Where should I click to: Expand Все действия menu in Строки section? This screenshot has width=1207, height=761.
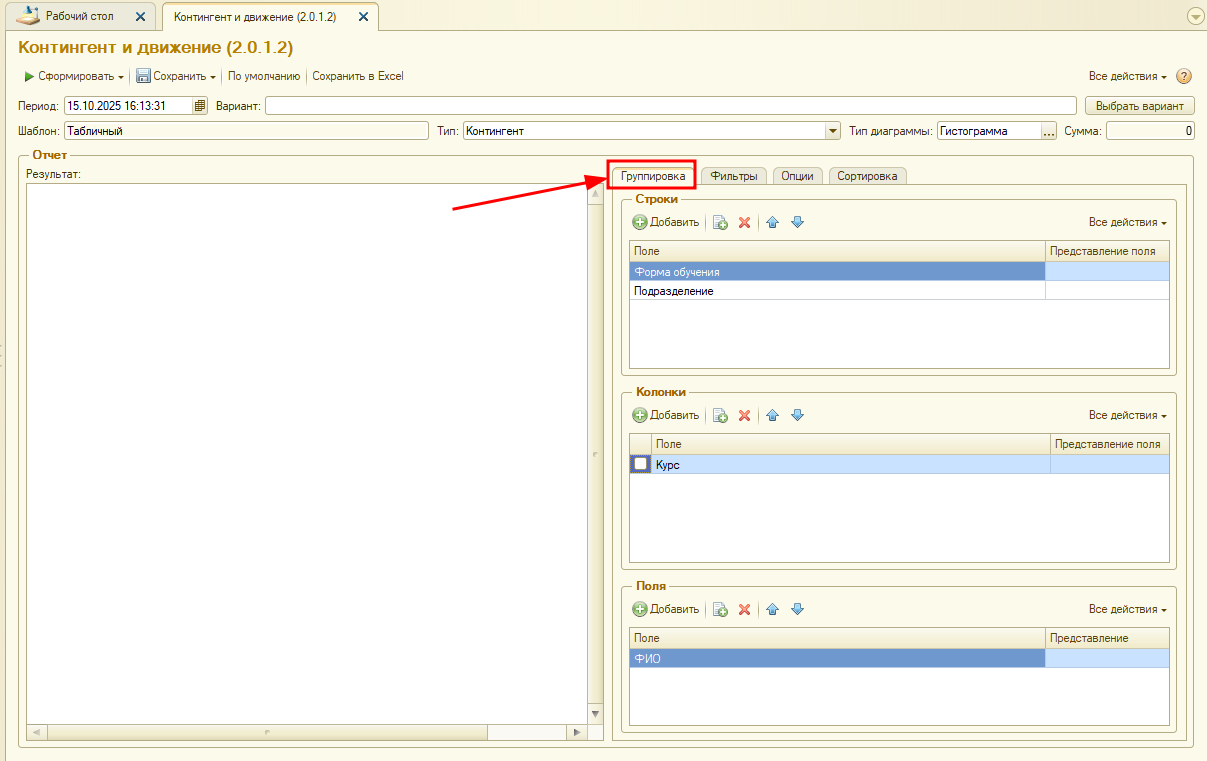point(1127,222)
